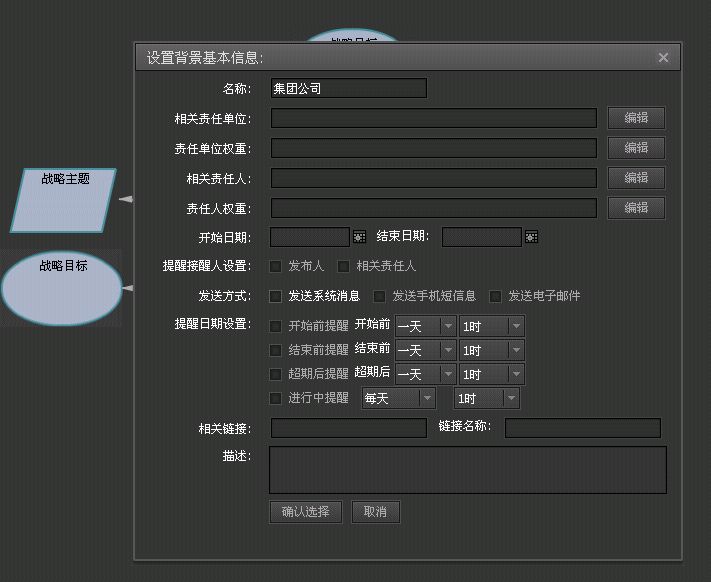This screenshot has height=582, width=711.
Task: Click the arrow beside 战略主题 shape
Action: [126, 199]
